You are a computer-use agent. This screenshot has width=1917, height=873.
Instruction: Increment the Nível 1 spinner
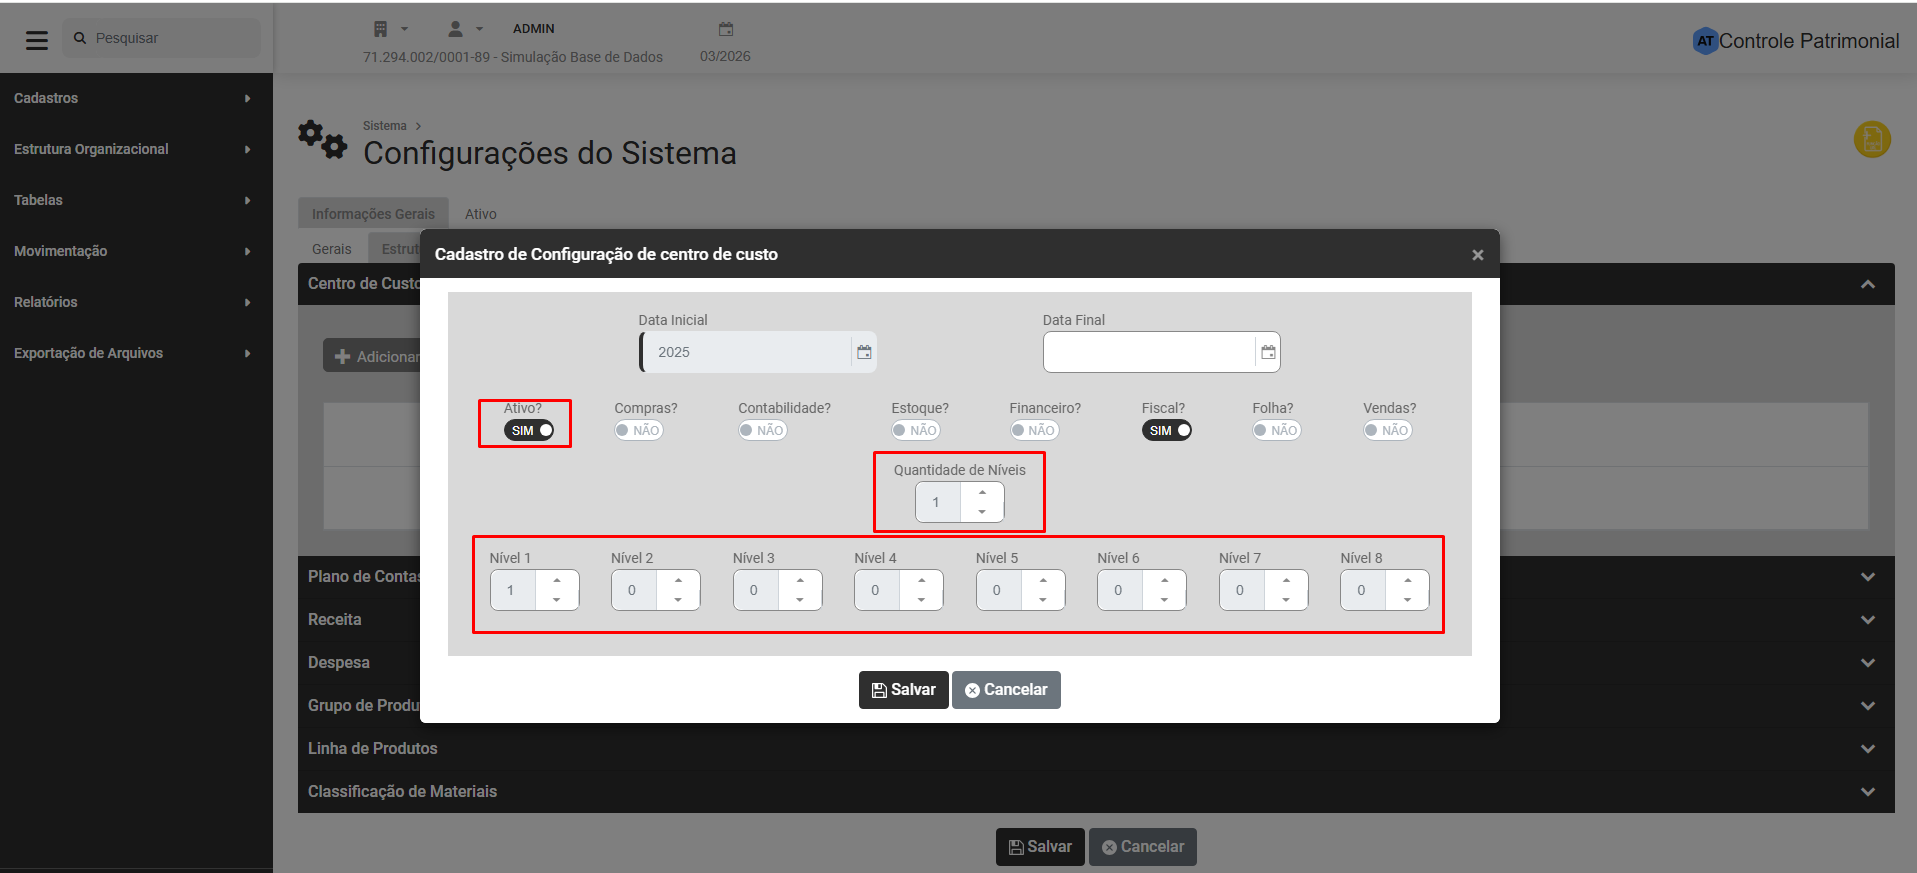[557, 580]
